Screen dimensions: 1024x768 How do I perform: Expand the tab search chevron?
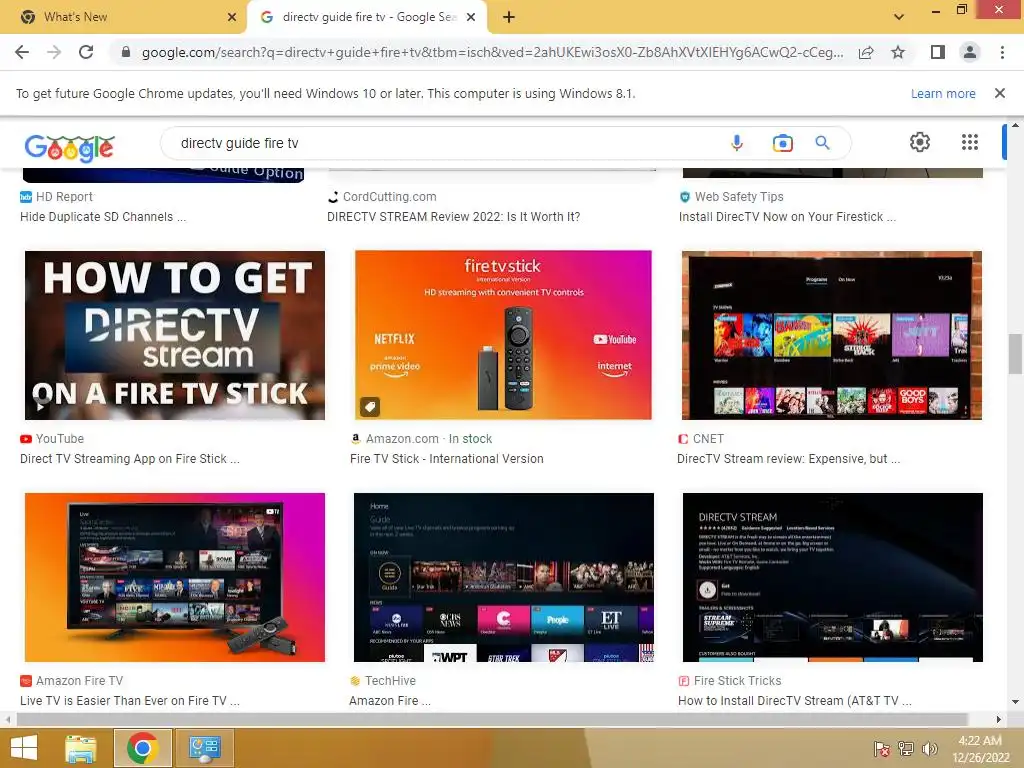tap(899, 17)
